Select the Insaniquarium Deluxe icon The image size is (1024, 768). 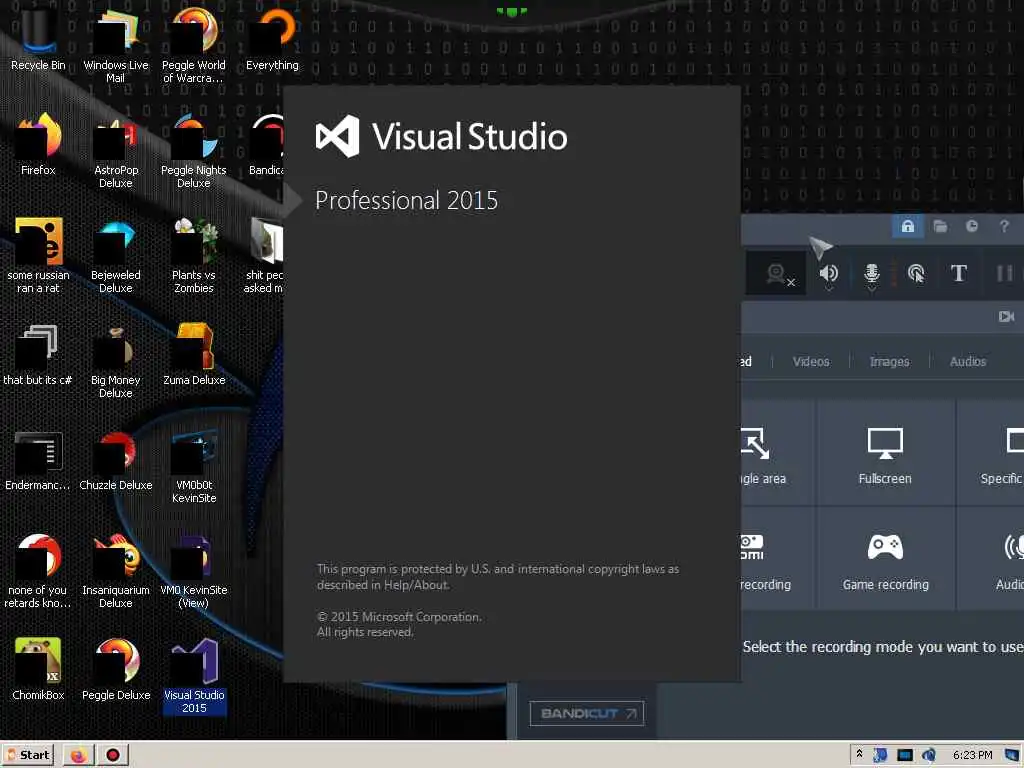[116, 571]
